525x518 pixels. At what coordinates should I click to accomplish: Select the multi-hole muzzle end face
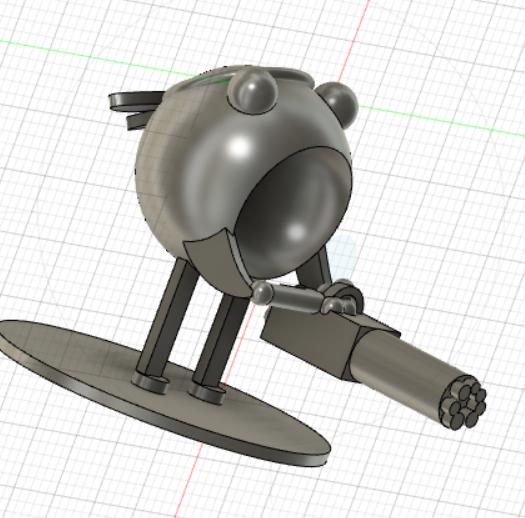tap(464, 403)
